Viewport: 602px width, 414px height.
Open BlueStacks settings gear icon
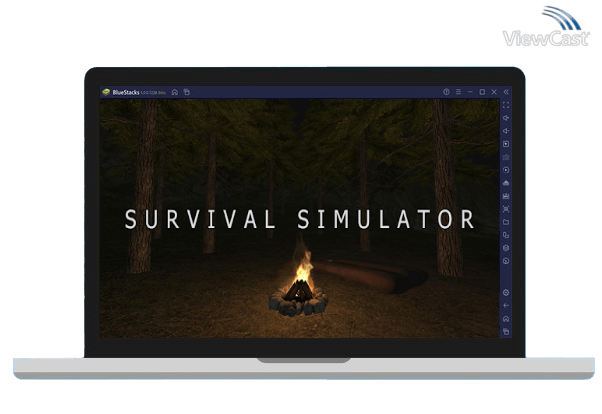point(506,293)
